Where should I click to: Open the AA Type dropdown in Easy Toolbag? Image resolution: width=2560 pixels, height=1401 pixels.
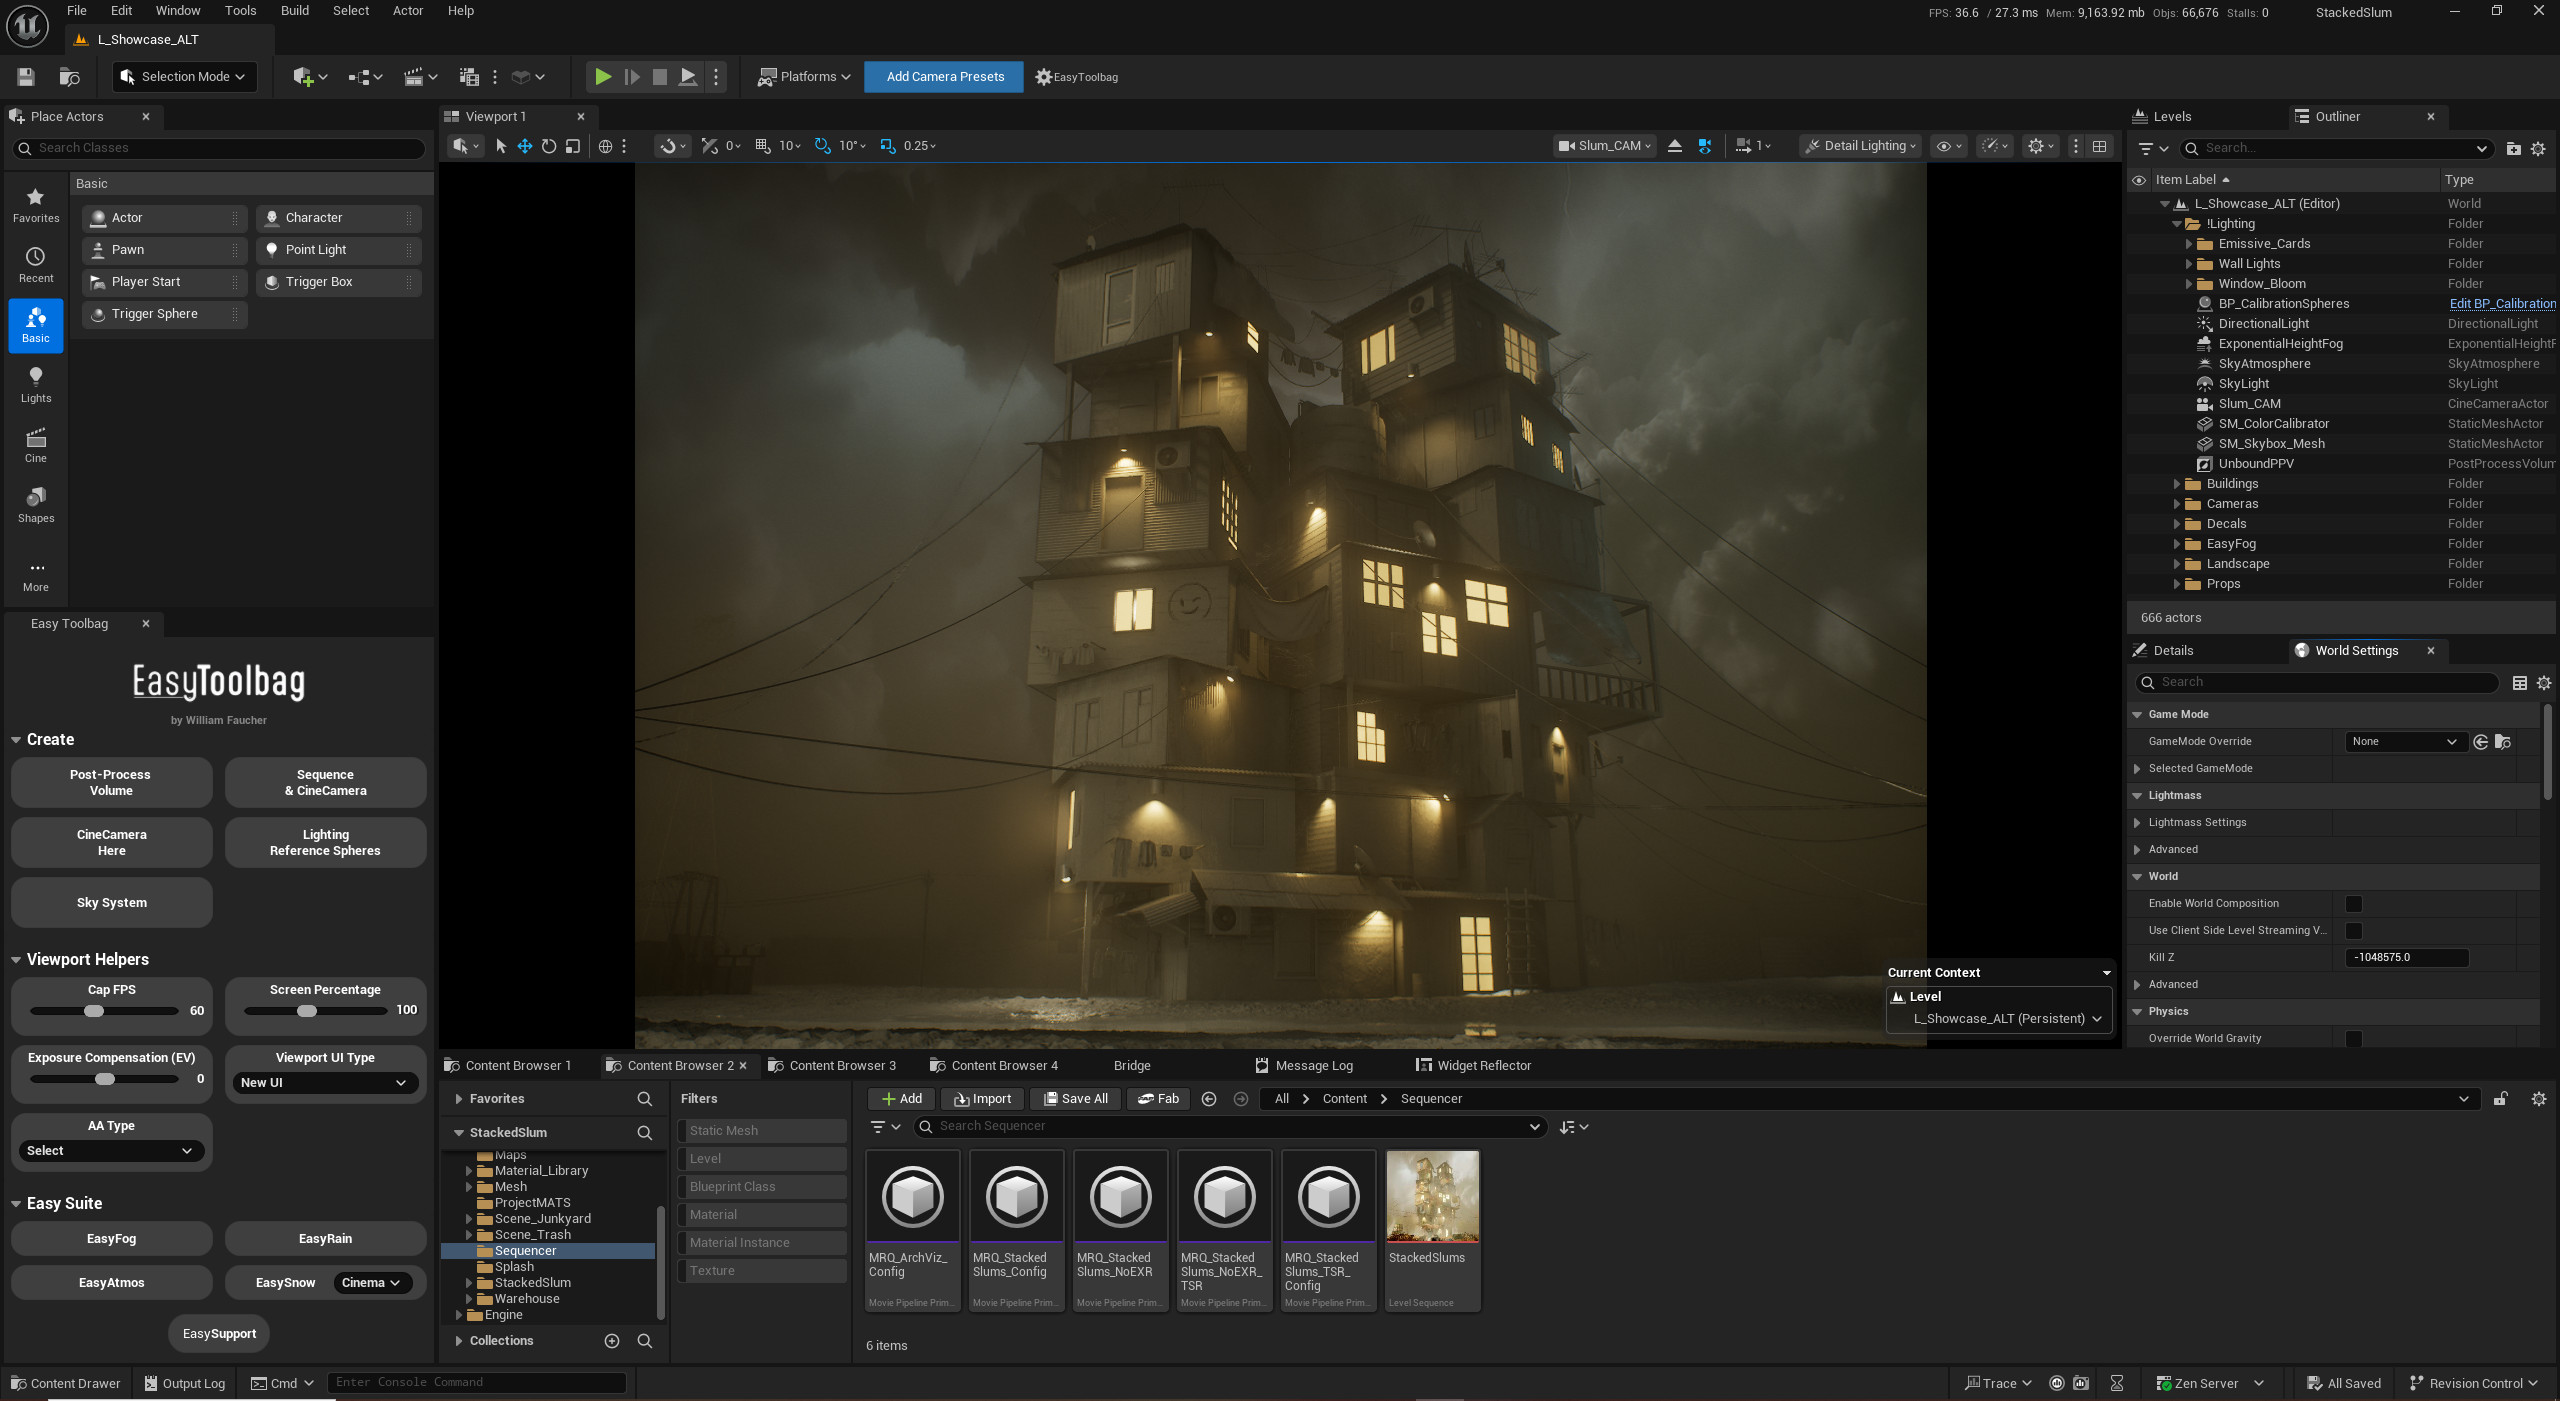pos(111,1150)
